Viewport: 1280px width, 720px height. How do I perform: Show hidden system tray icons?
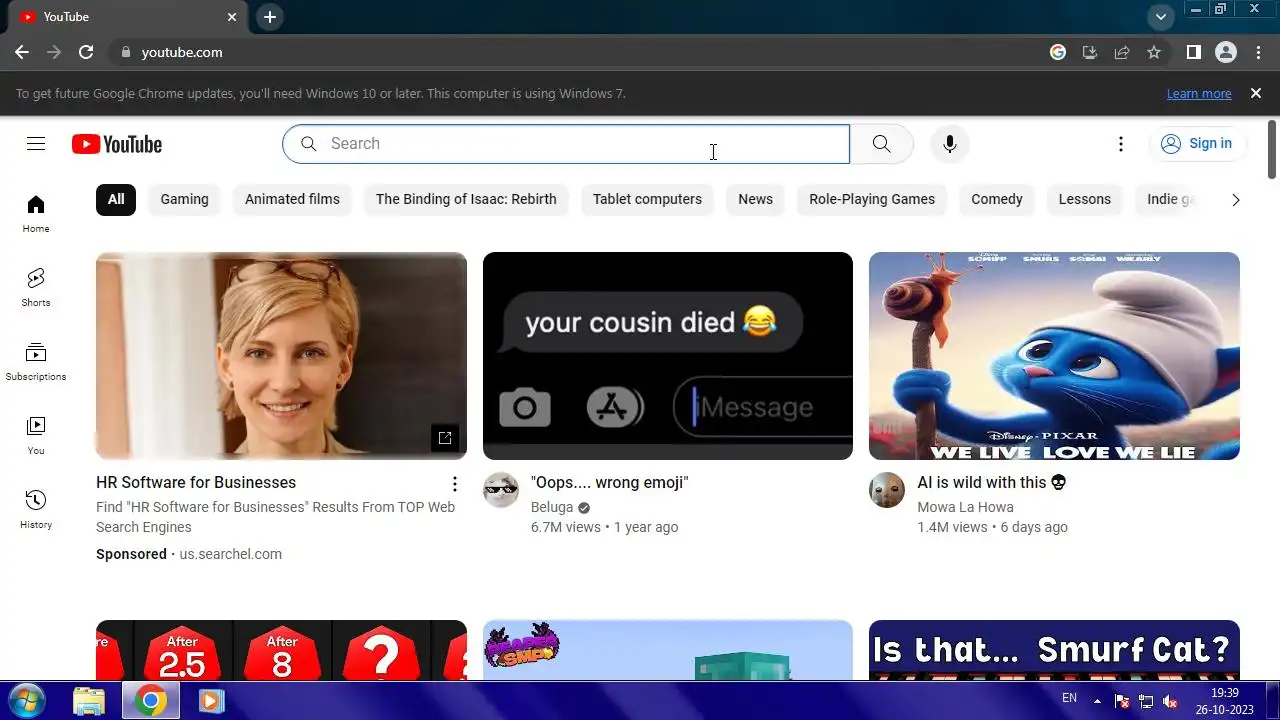1097,701
